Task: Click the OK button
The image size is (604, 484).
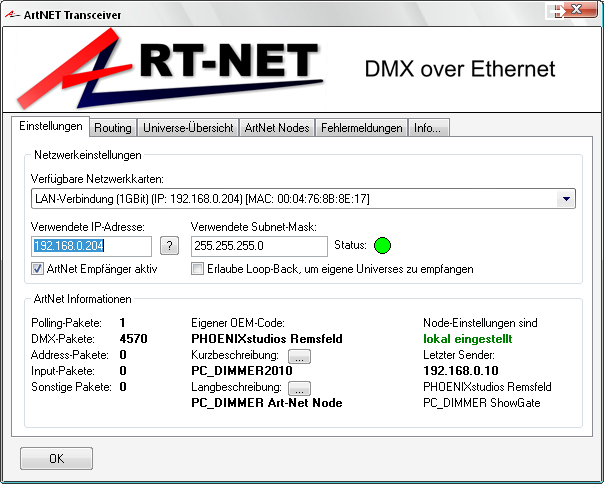Action: coord(56,458)
